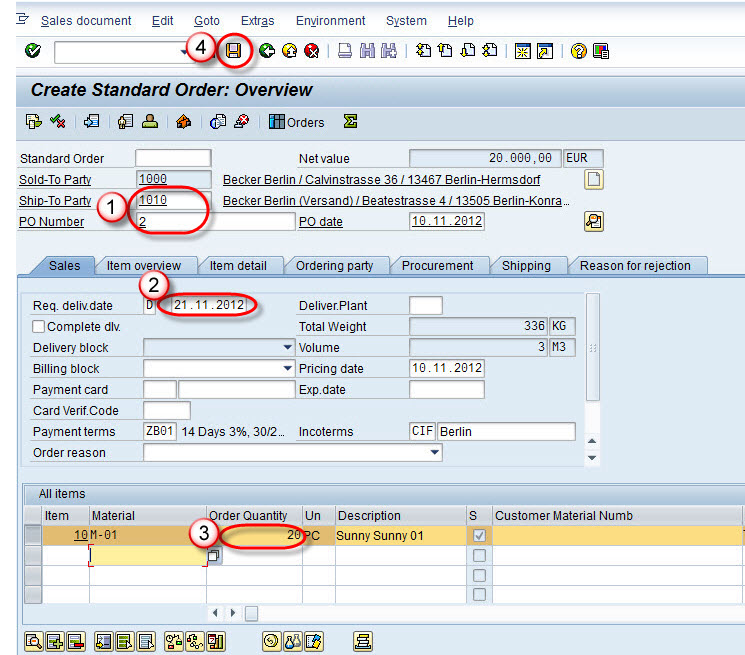Viewport: 745px width, 655px height.
Task: Expand the Delivery block dropdown
Action: [x=287, y=347]
